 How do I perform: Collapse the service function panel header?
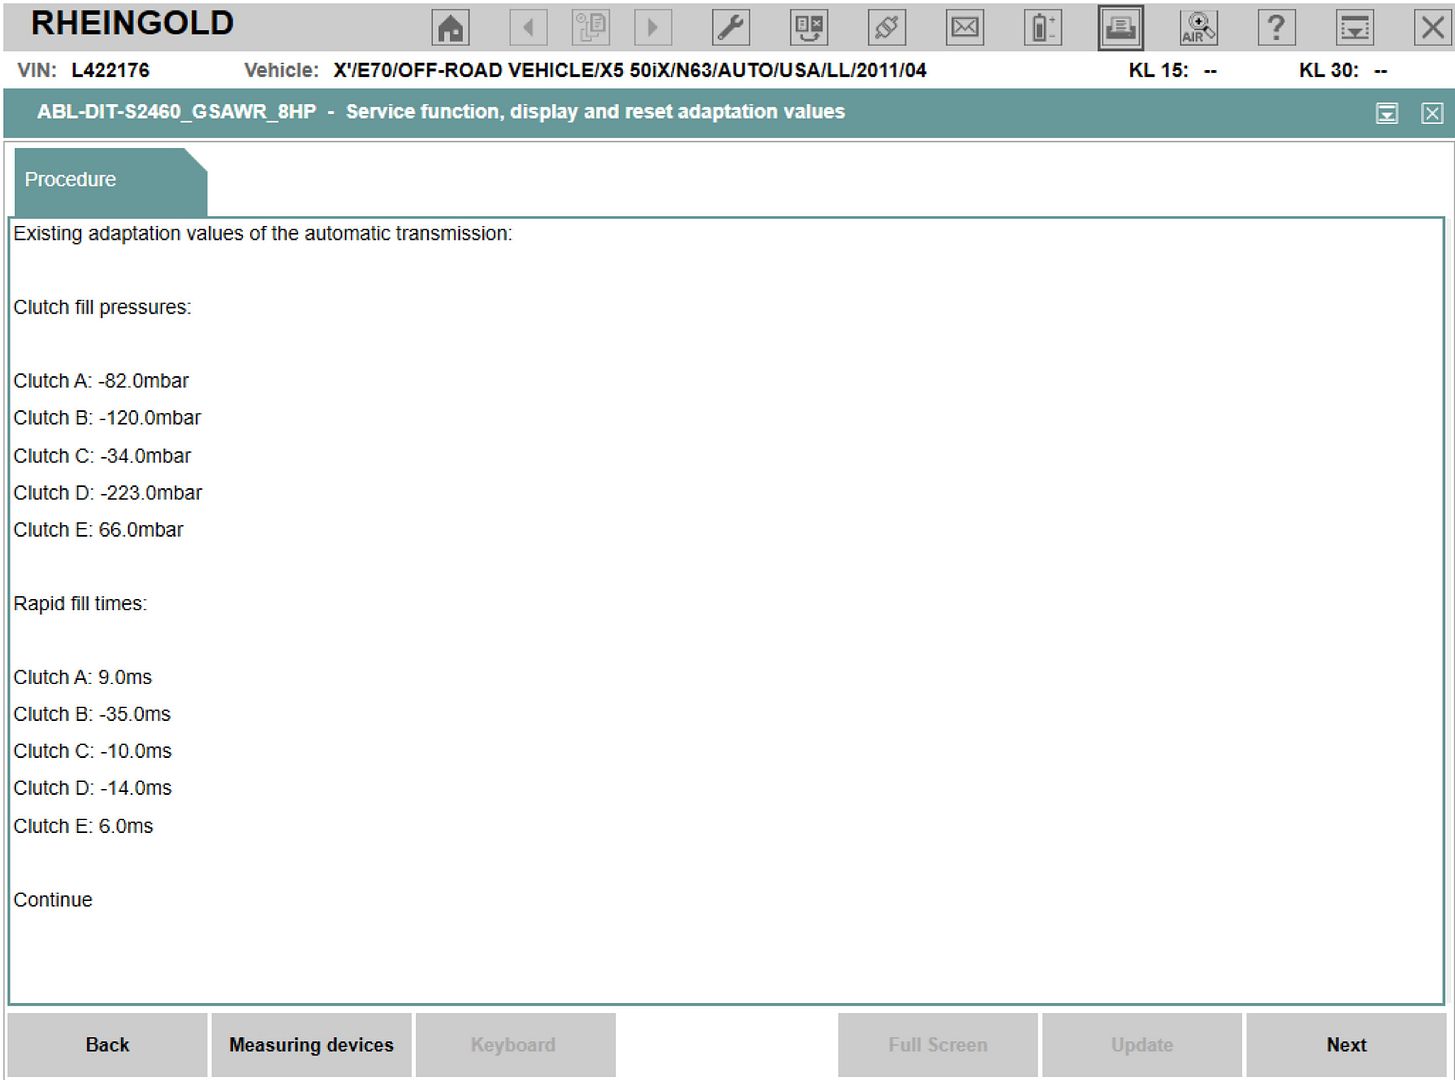1387,113
